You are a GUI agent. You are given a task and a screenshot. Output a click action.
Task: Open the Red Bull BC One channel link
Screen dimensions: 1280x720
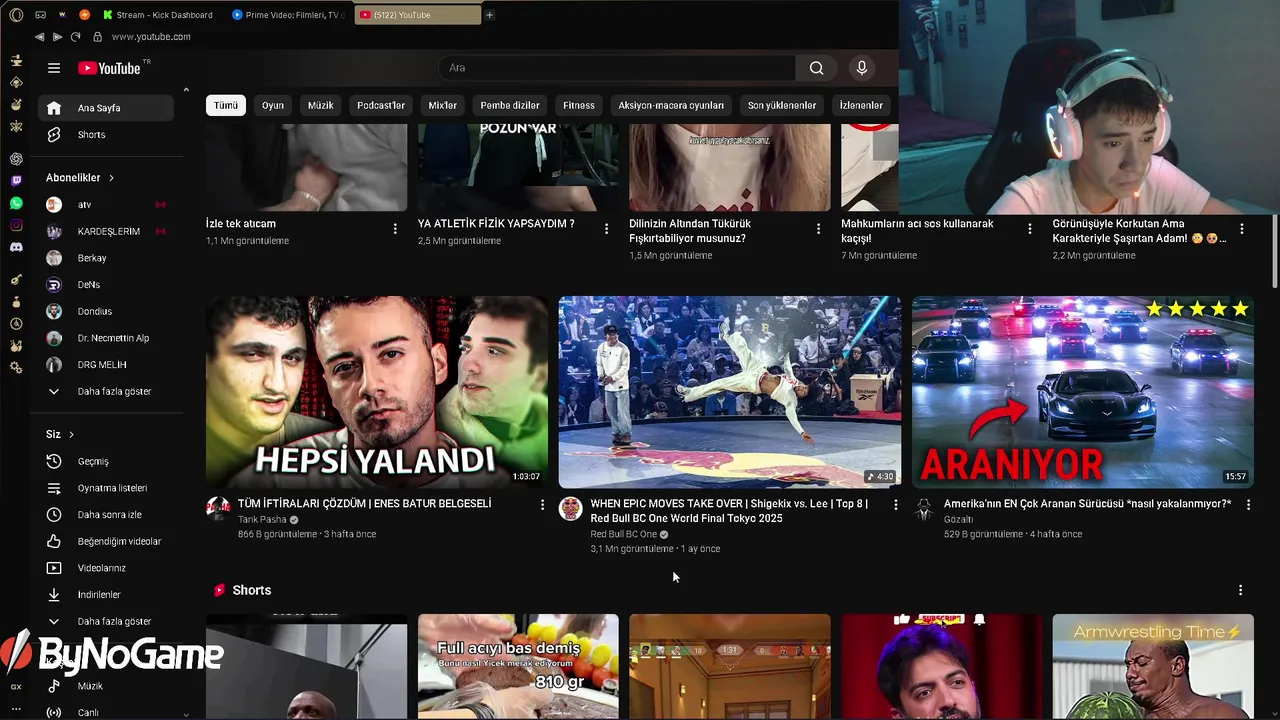point(624,534)
